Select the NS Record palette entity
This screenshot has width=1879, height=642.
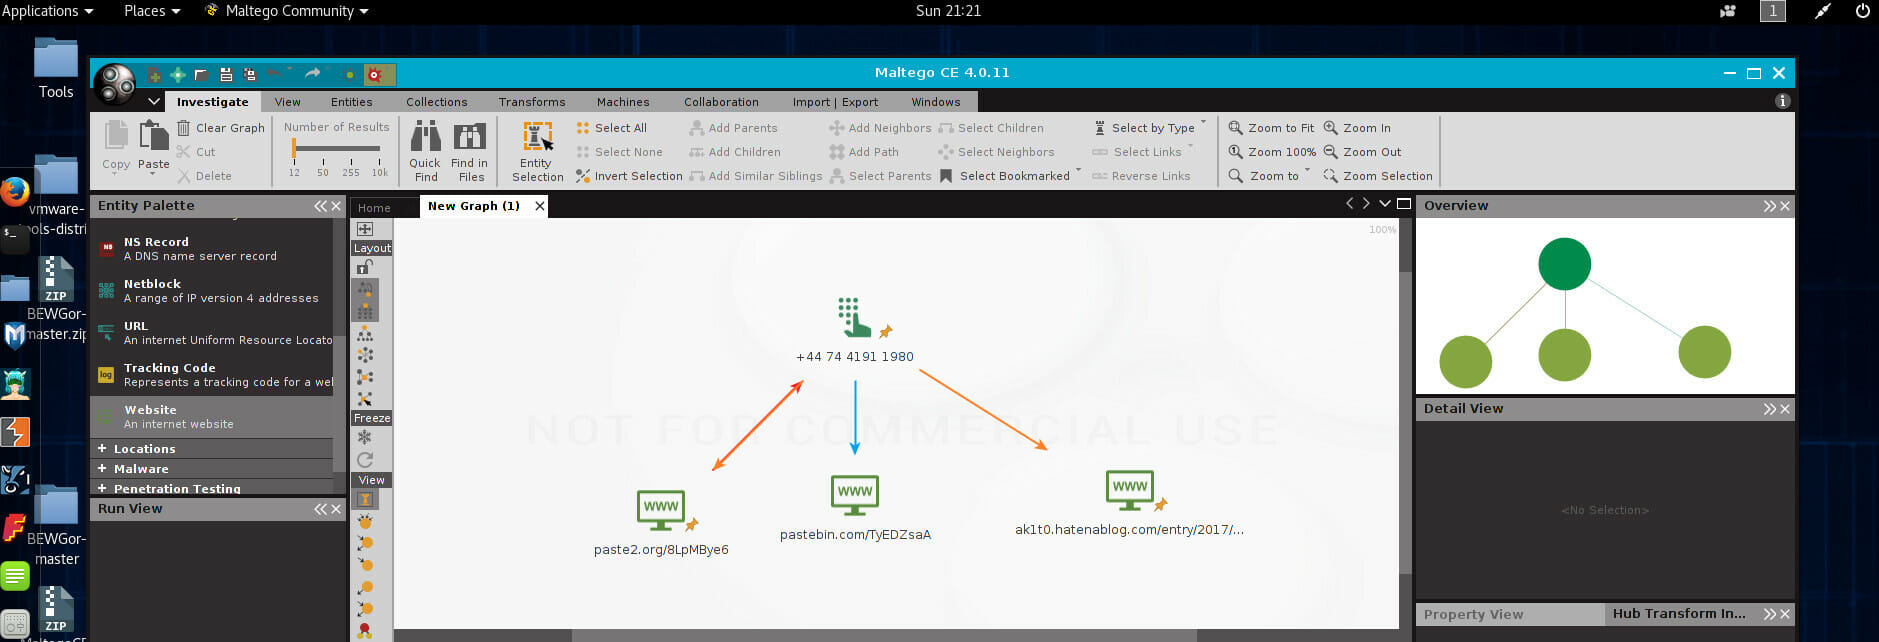pyautogui.click(x=211, y=249)
